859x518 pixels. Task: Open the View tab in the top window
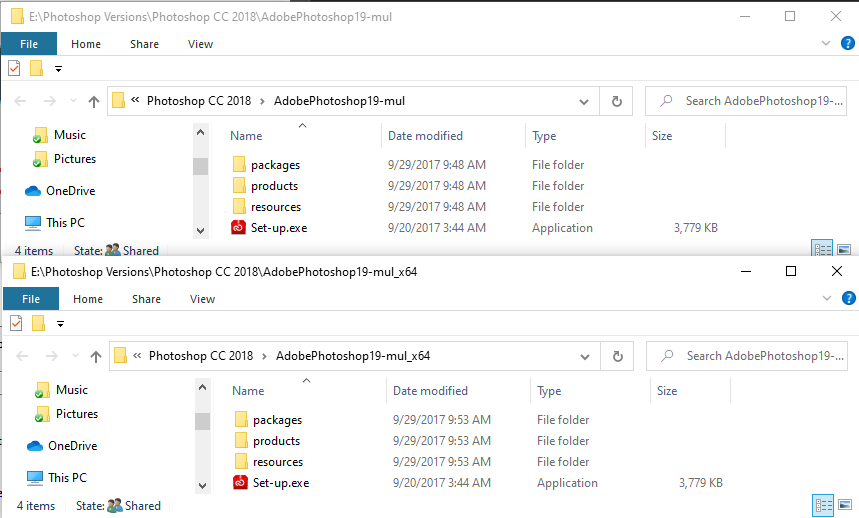(x=200, y=44)
